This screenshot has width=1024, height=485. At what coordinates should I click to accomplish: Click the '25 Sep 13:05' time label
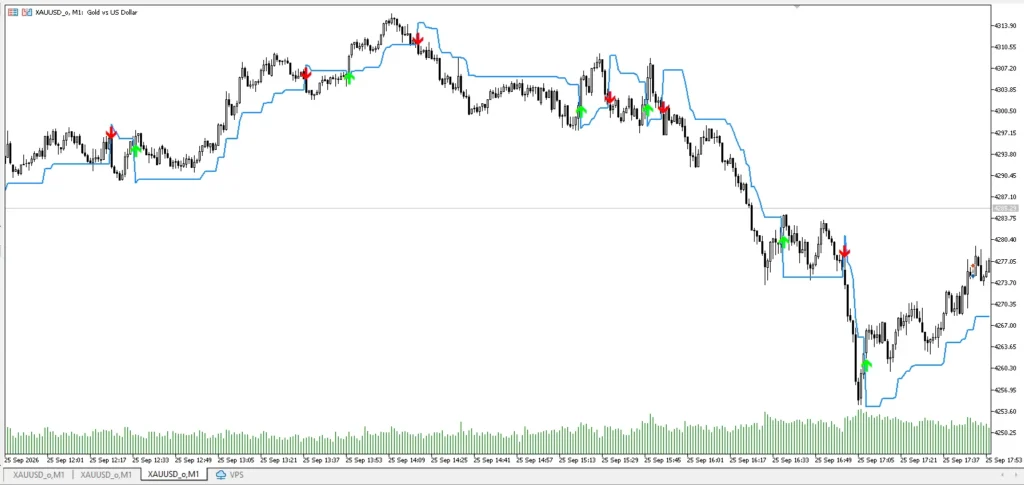235,460
